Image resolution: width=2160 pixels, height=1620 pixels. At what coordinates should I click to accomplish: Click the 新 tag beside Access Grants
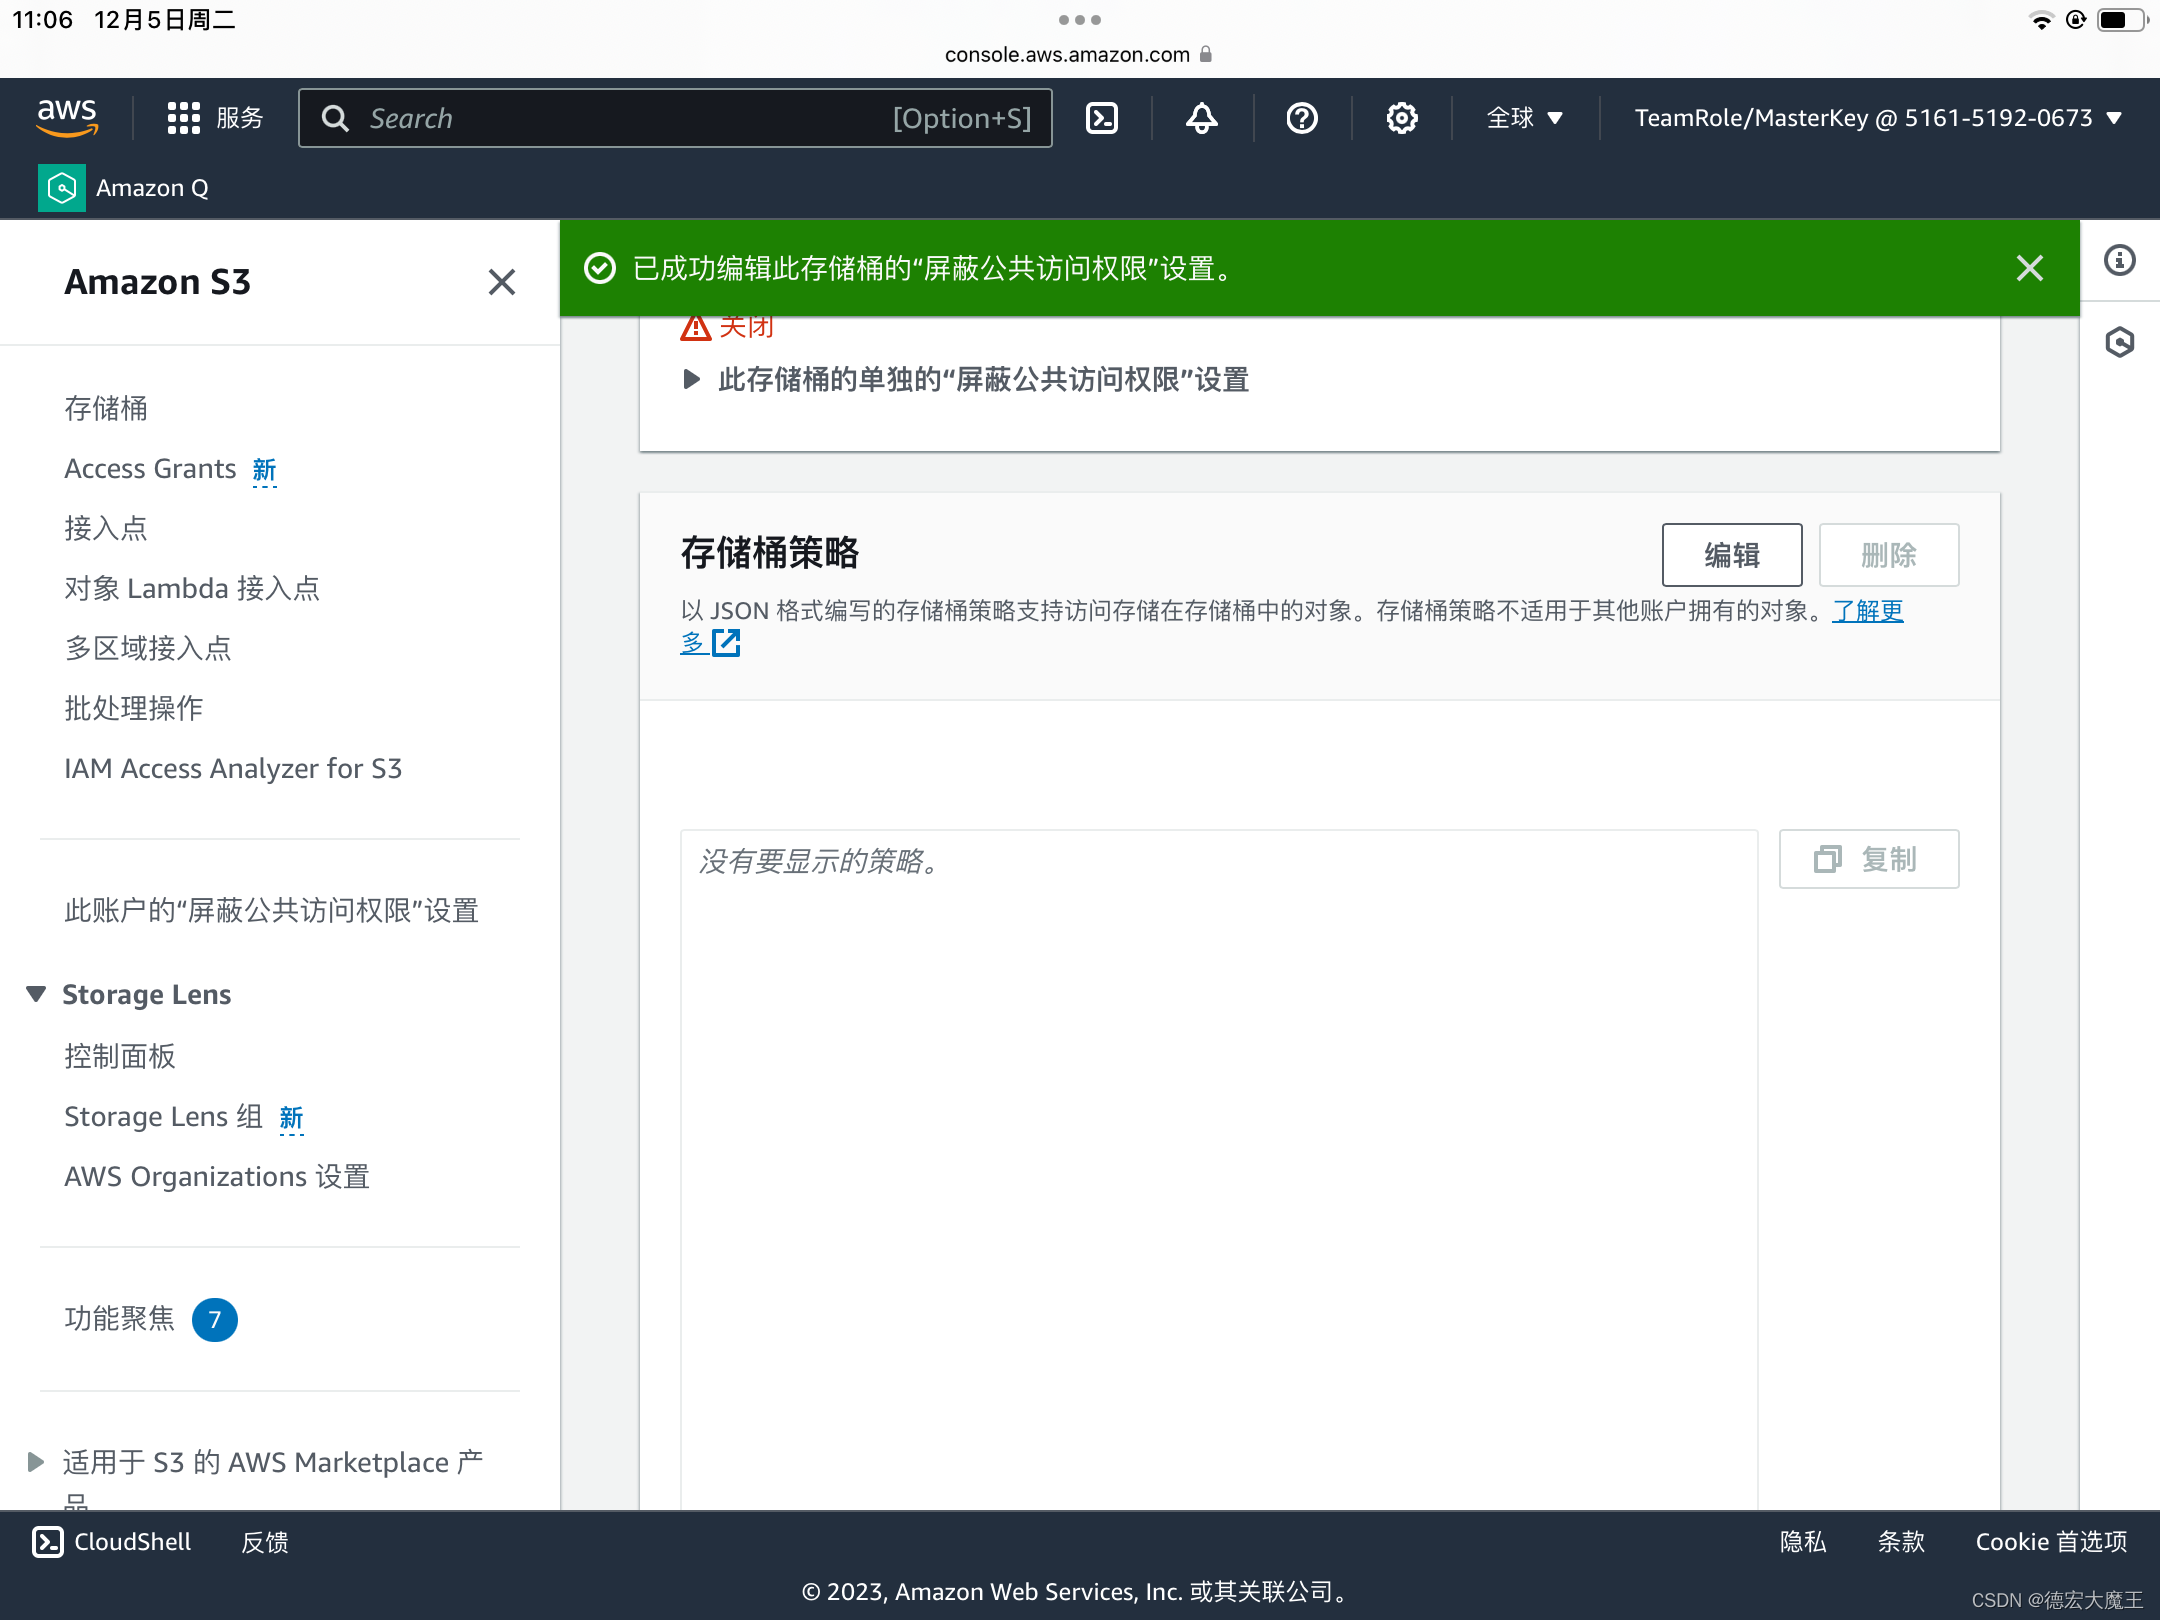pos(264,470)
